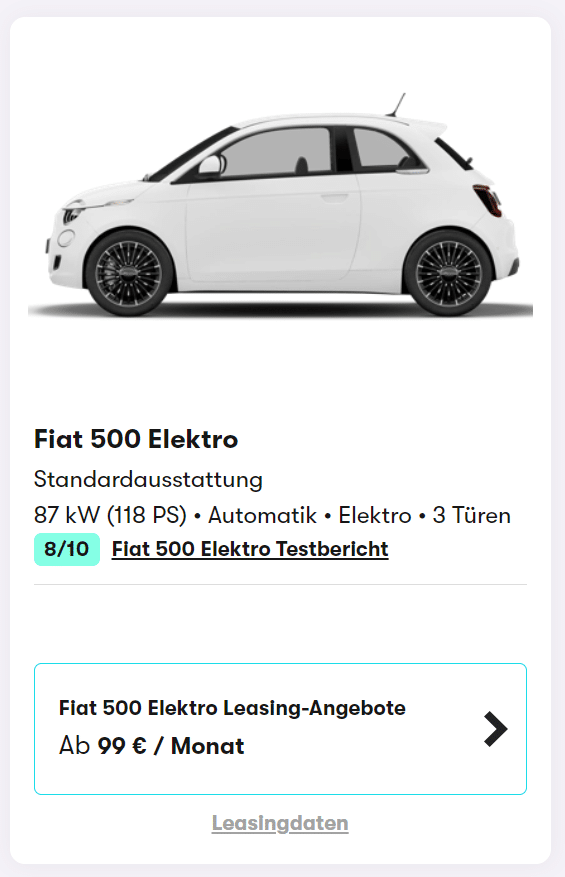The height and width of the screenshot is (877, 565).
Task: Click the 3 Türen label
Action: click(x=472, y=515)
